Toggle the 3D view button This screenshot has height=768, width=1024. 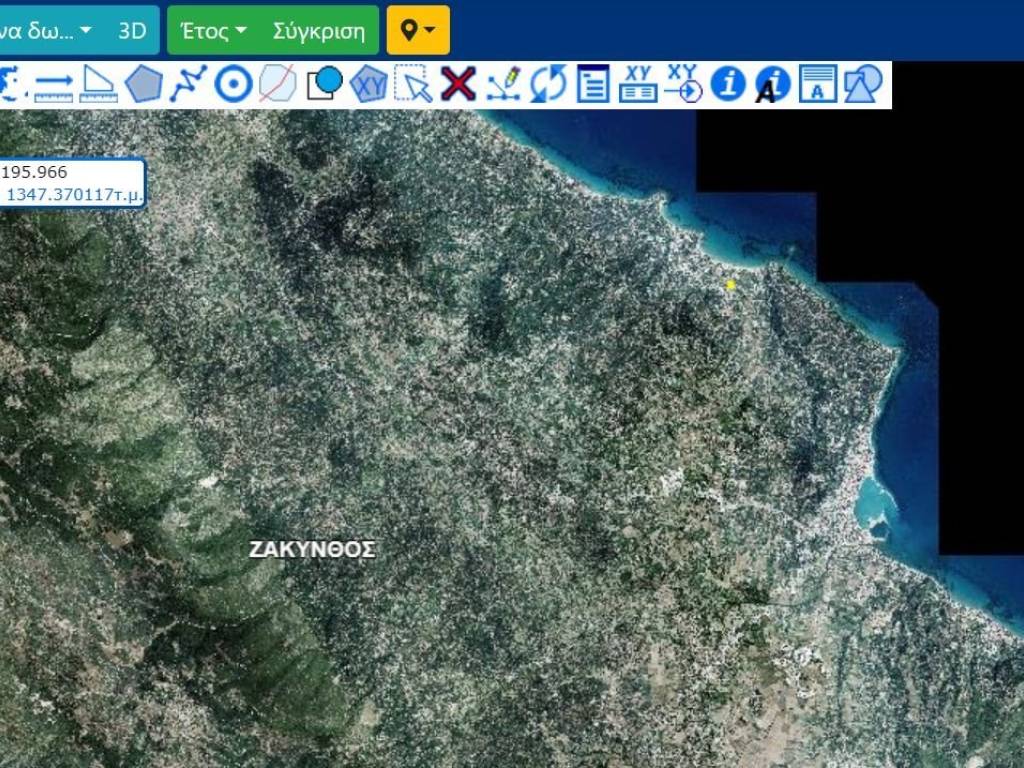click(x=132, y=30)
